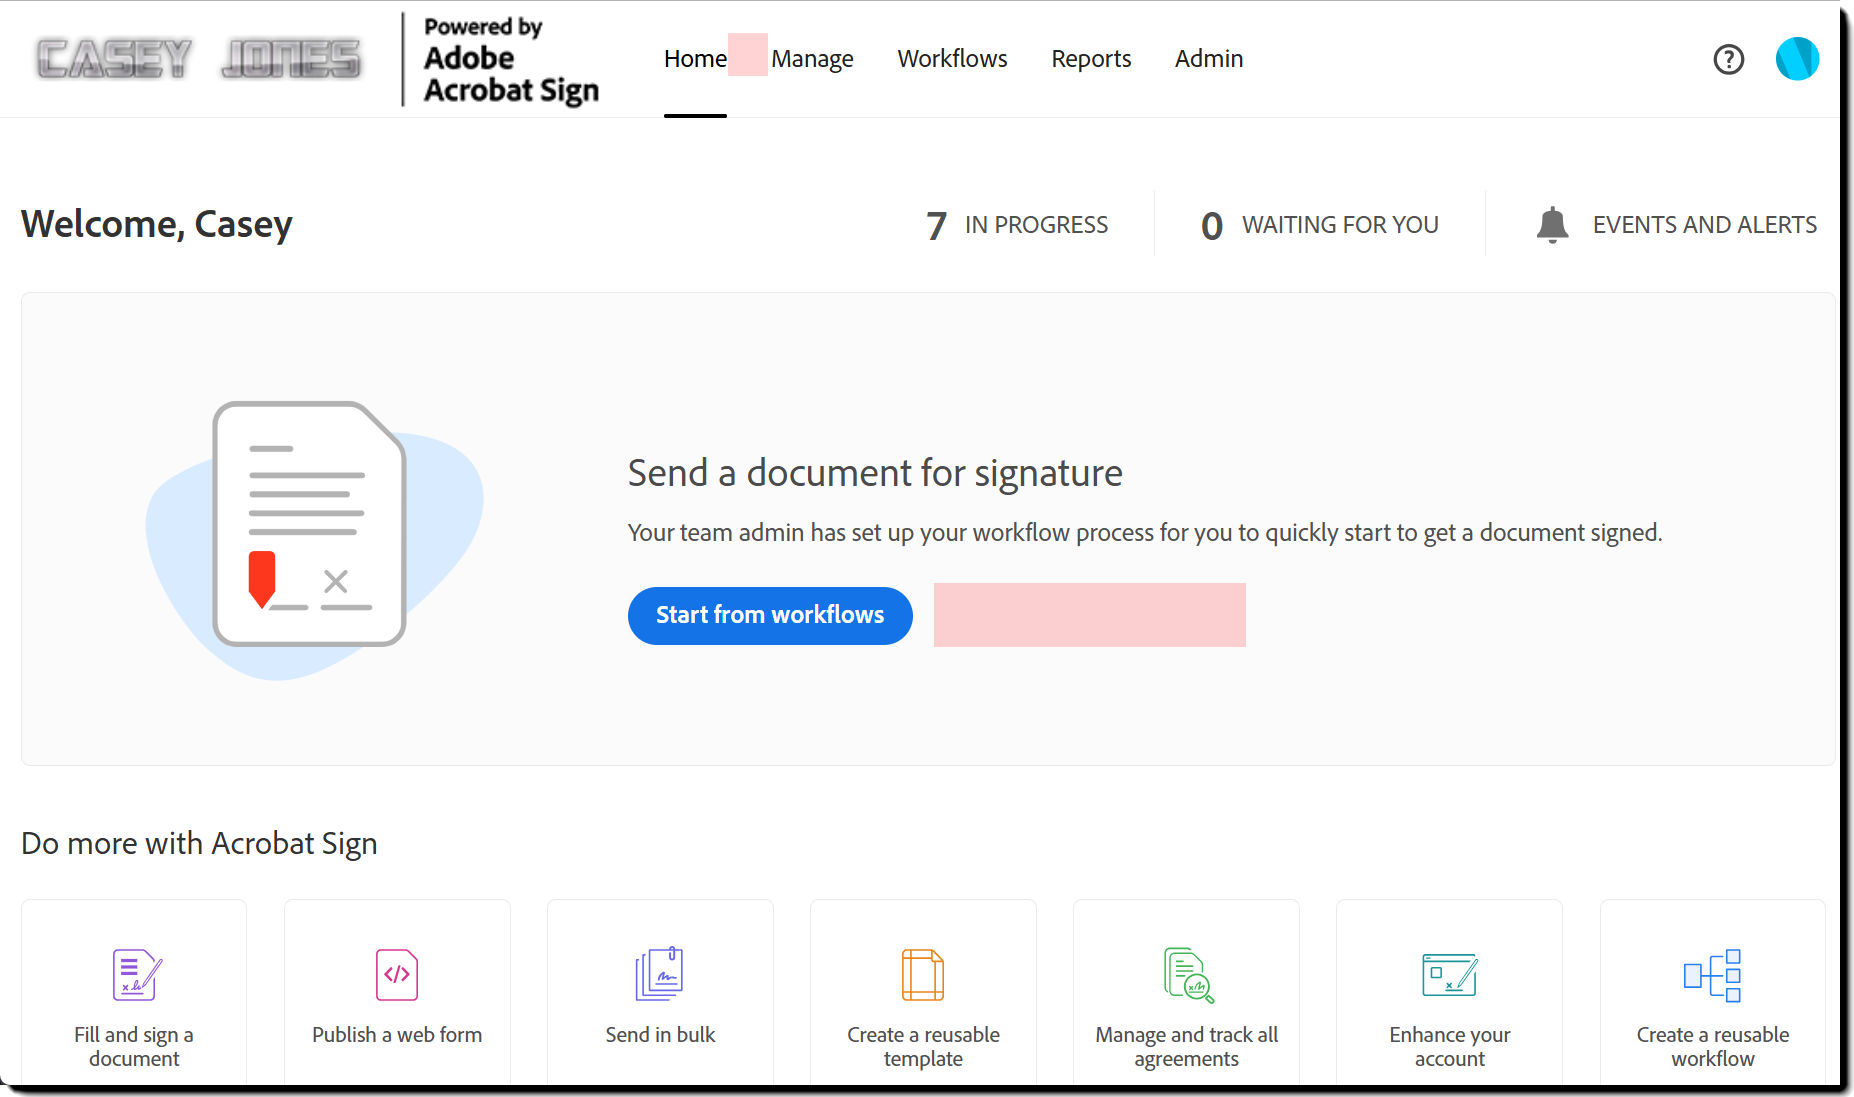This screenshot has width=1854, height=1097.
Task: Switch to the Workflows tab
Action: [x=952, y=59]
